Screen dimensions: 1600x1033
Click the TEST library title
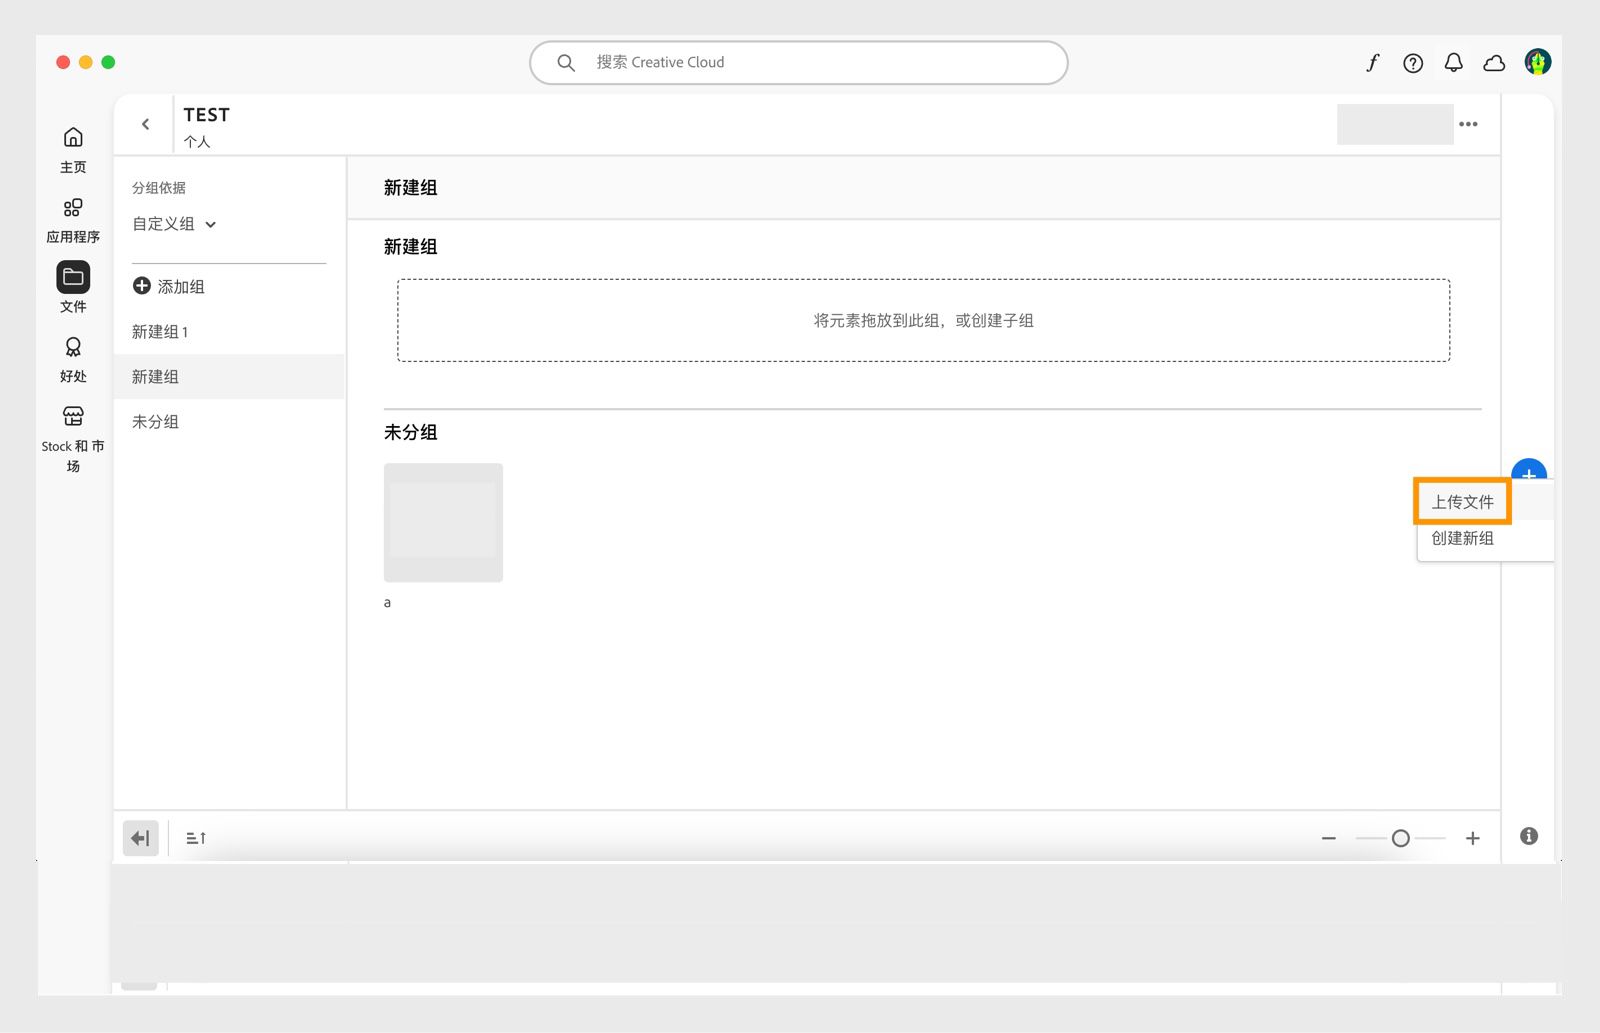[207, 115]
